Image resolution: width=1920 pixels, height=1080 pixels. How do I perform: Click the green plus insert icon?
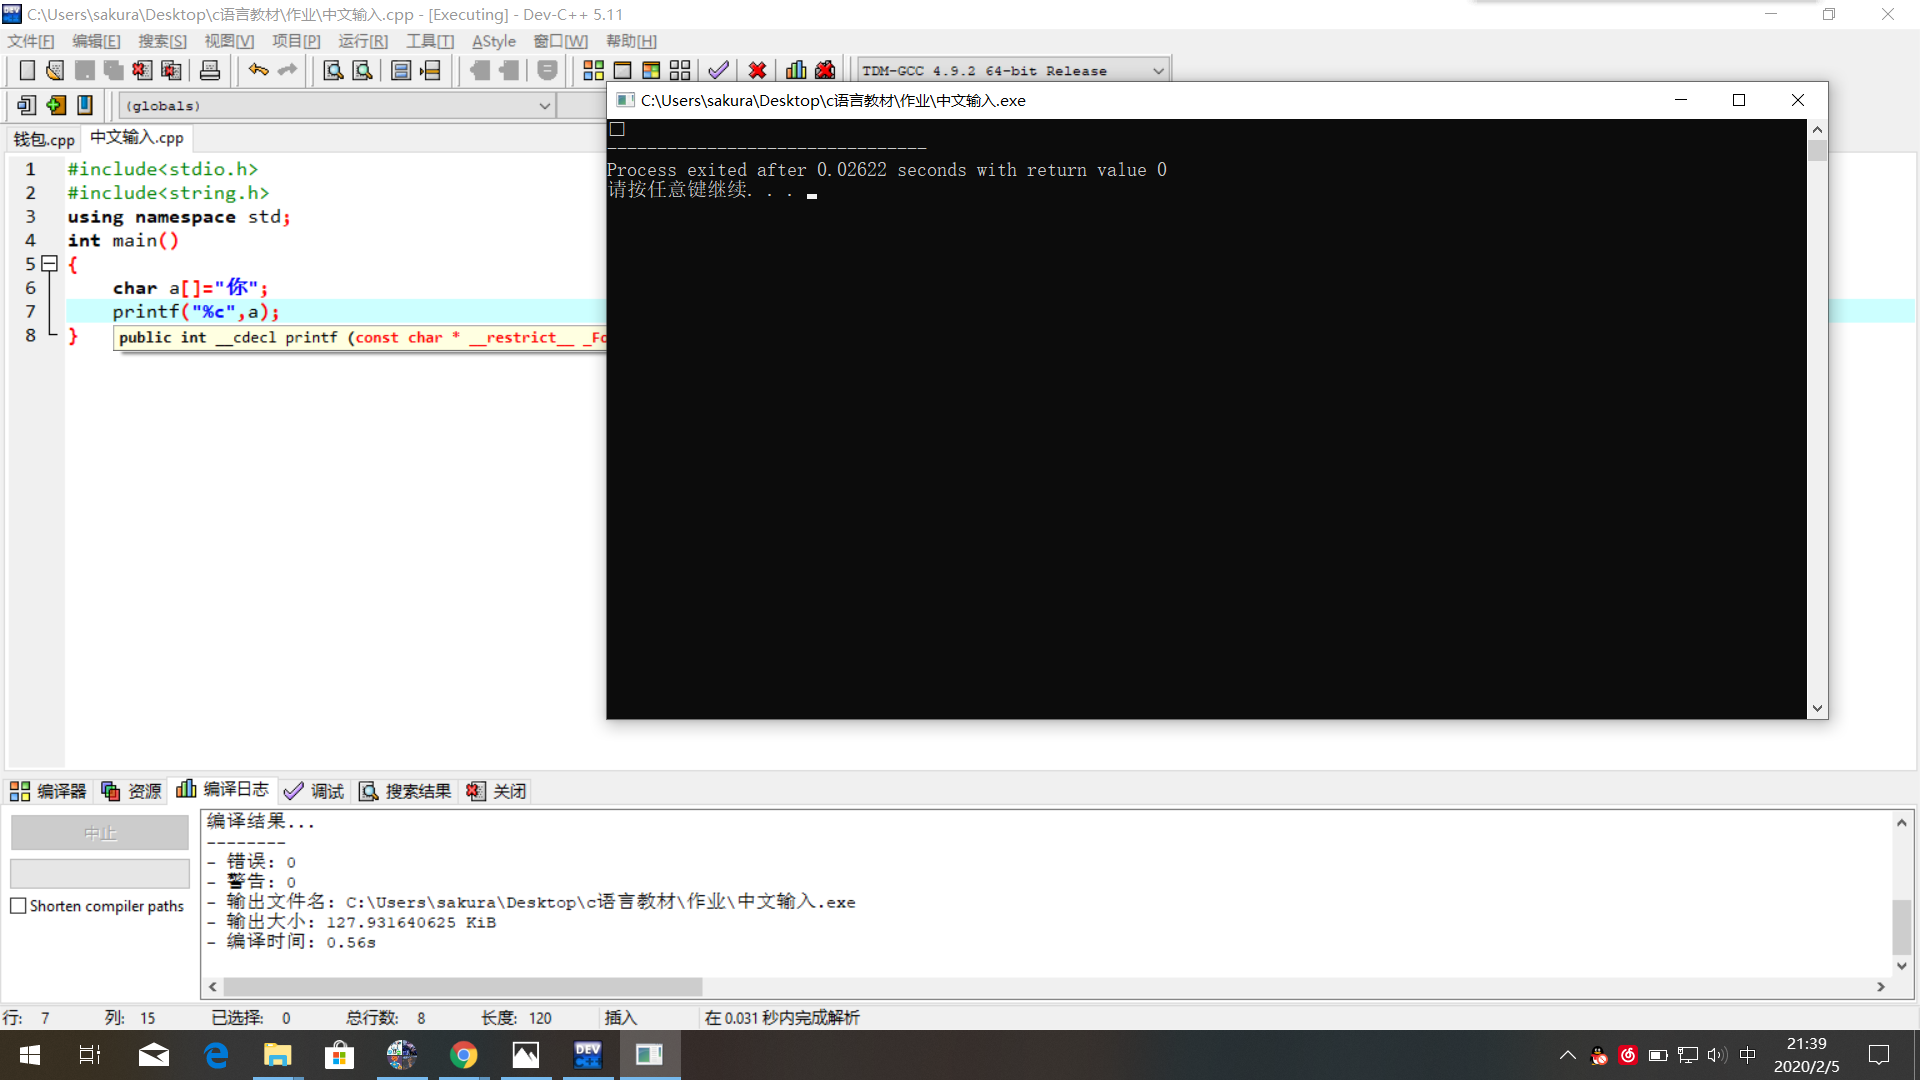(x=56, y=105)
